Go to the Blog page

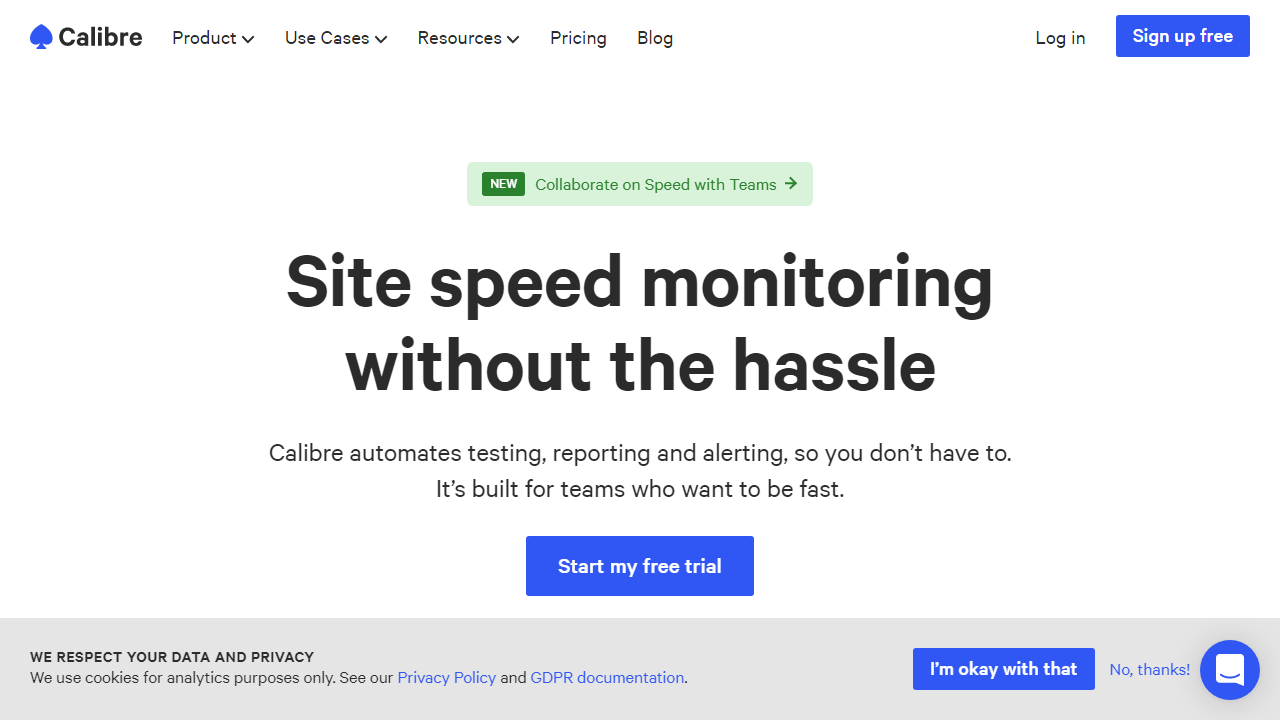[655, 38]
